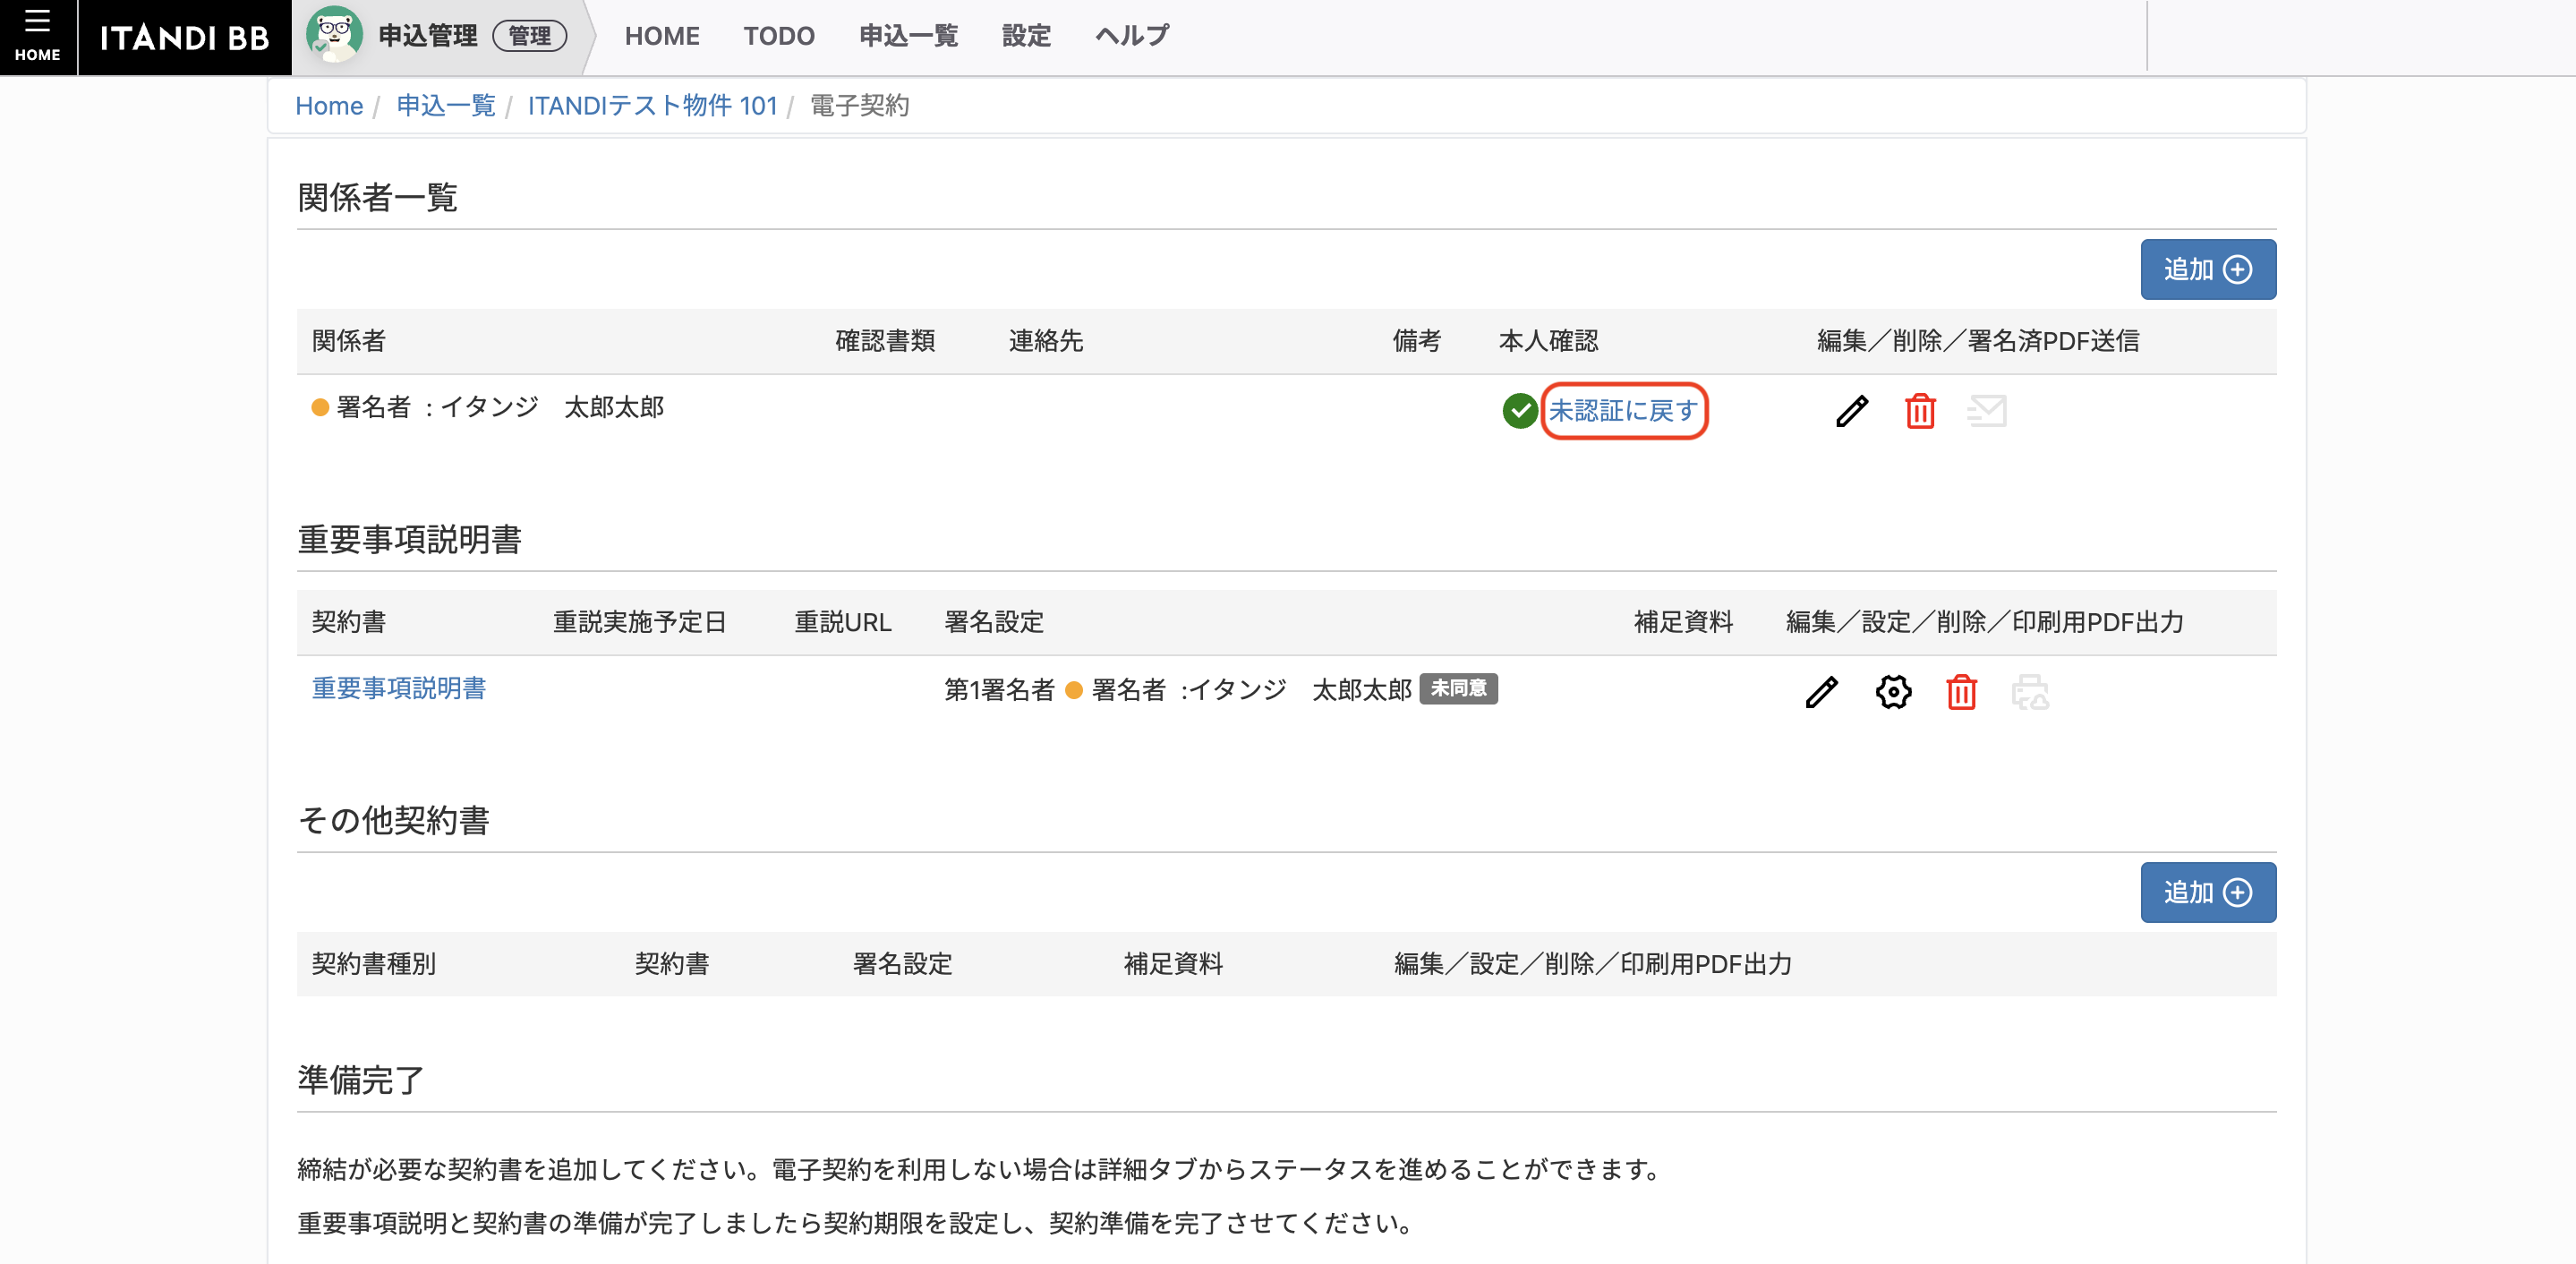Click the 未同意 status badge

pyautogui.click(x=1458, y=689)
